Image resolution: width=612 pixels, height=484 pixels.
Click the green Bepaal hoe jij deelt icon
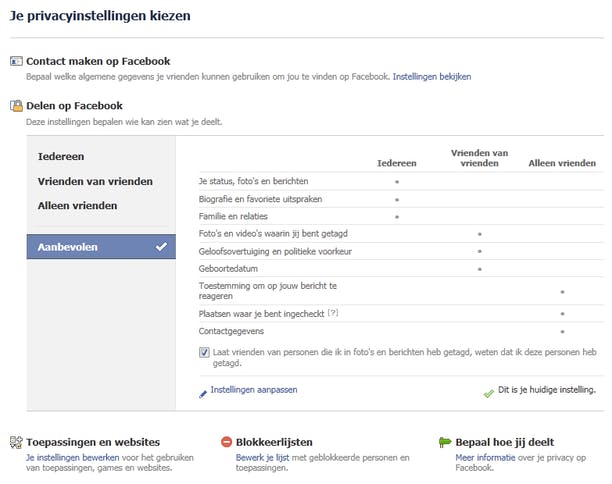coord(446,441)
